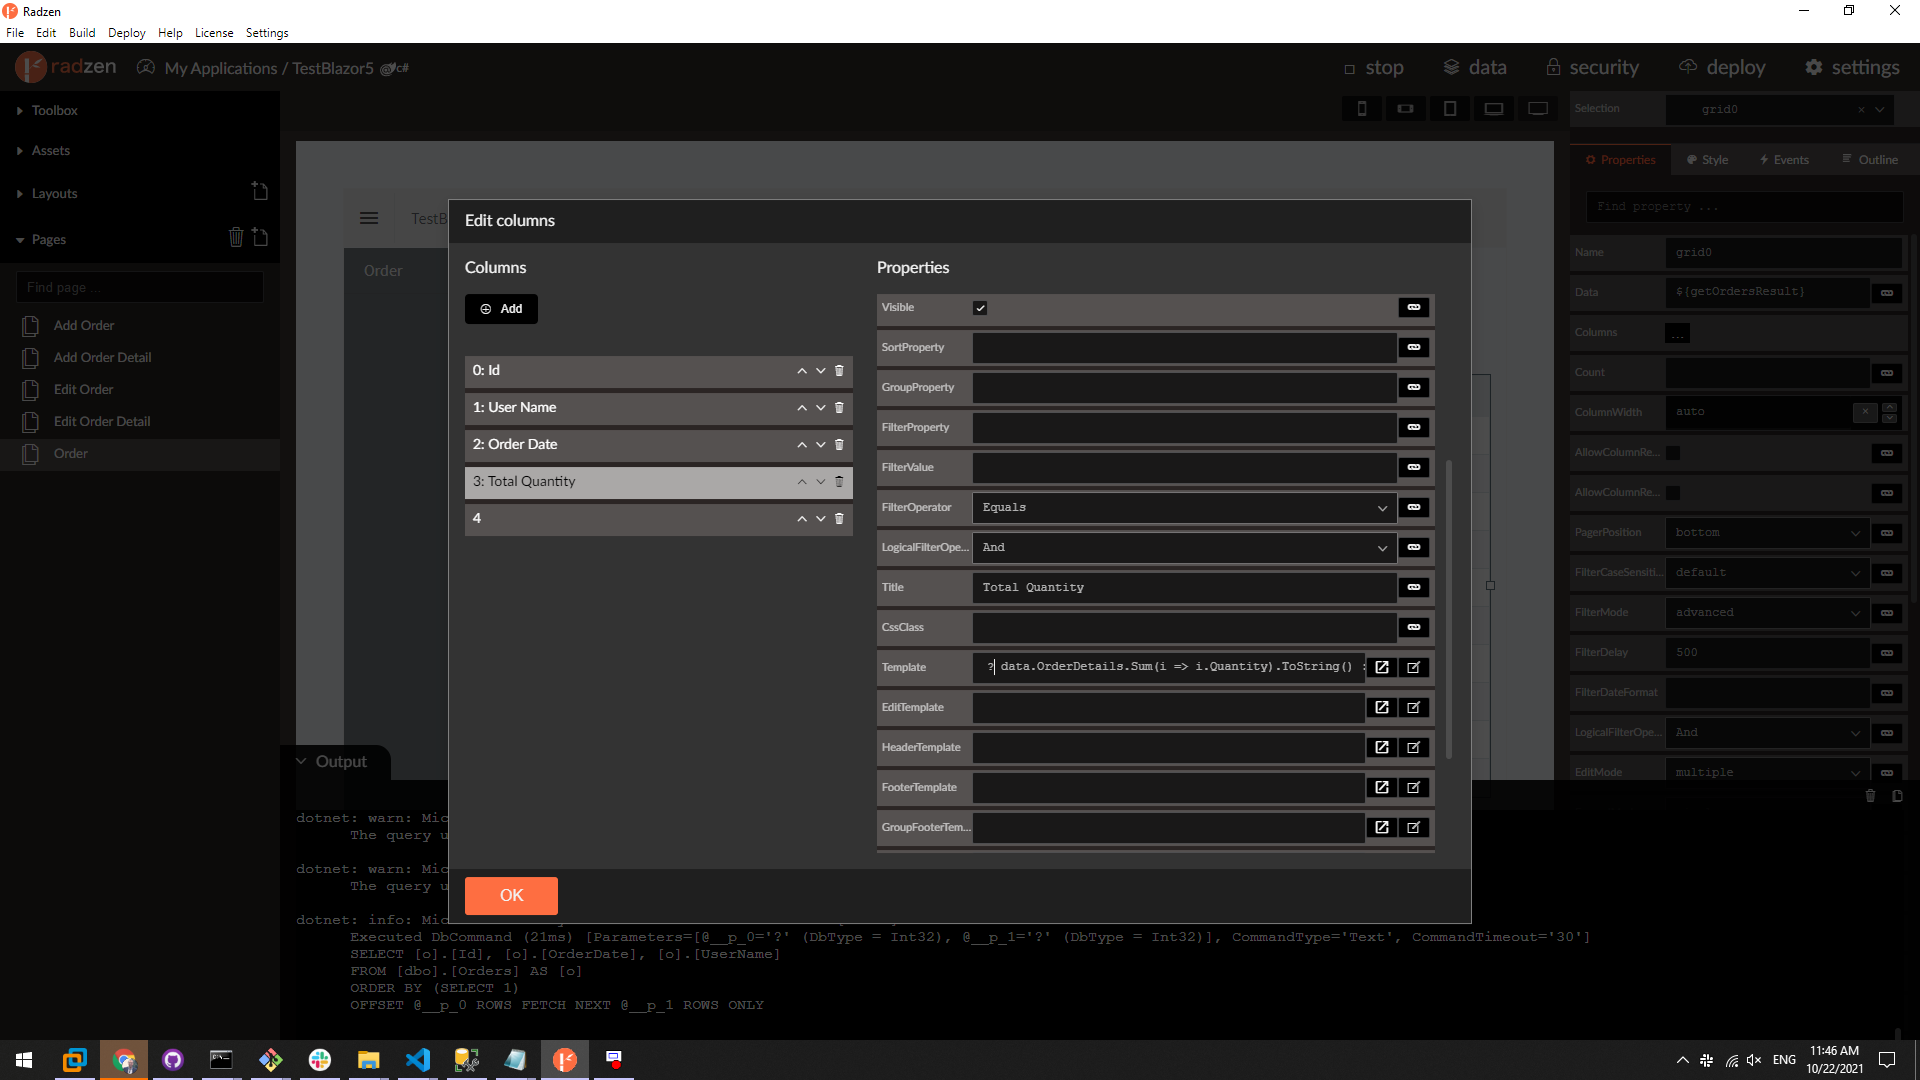The image size is (1920, 1080).
Task: Open the Deploy menu
Action: click(126, 33)
